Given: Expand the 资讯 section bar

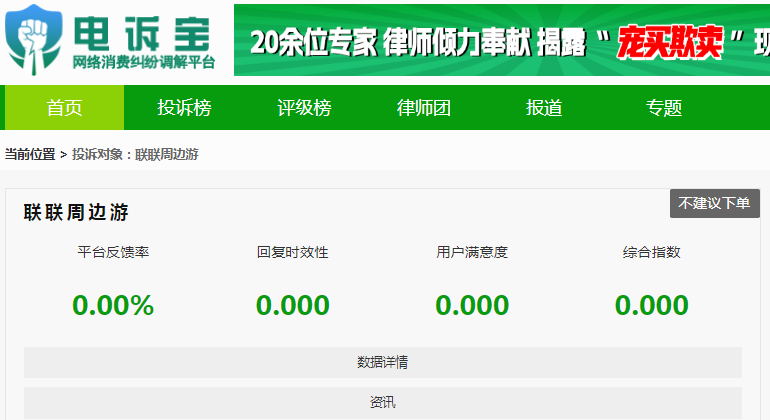Looking at the screenshot, I should coord(383,403).
